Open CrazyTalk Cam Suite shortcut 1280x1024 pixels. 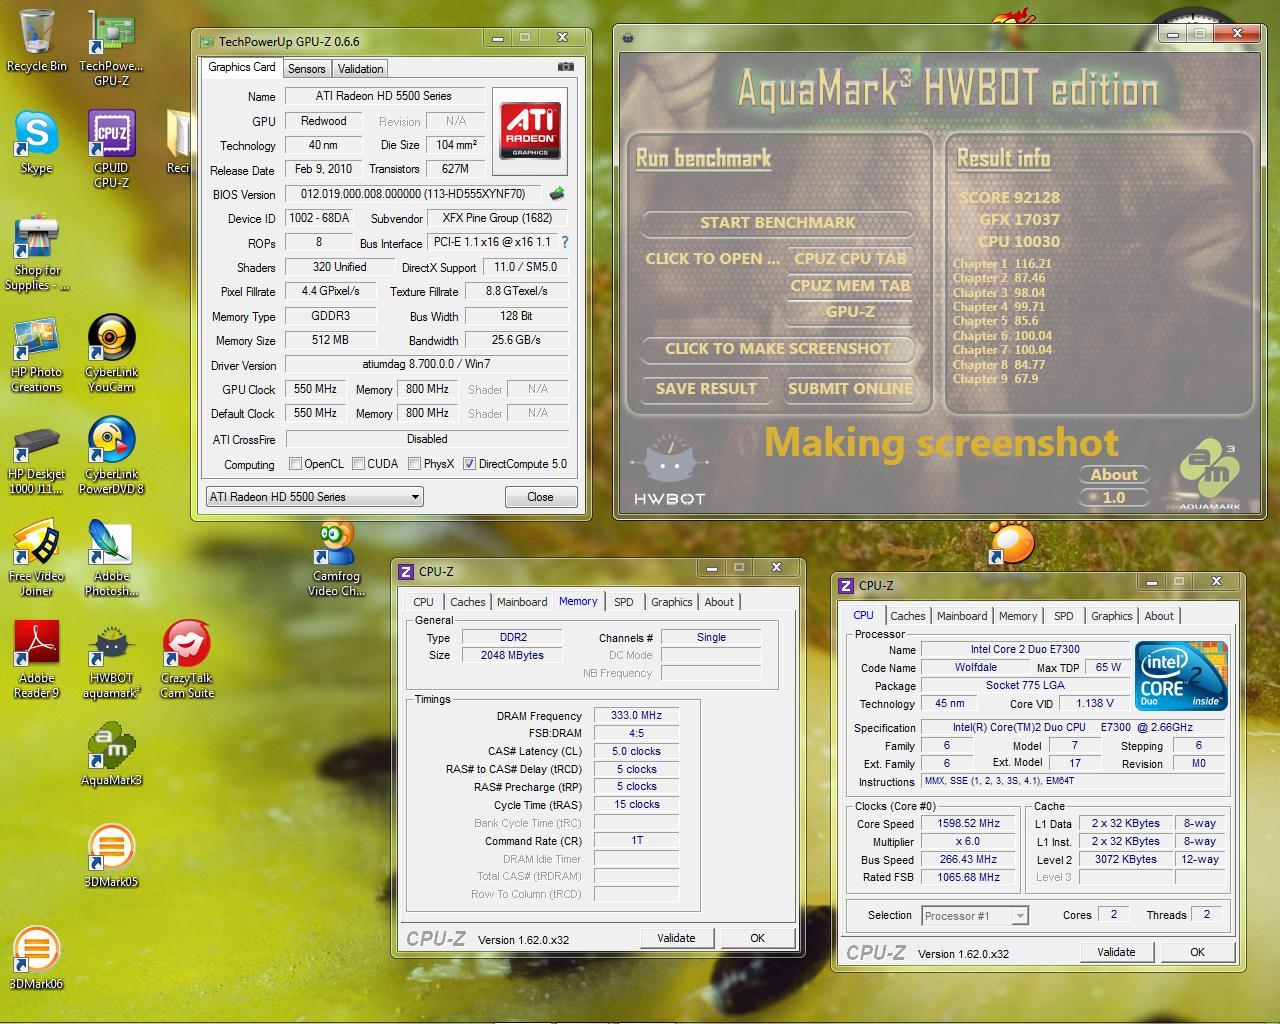pyautogui.click(x=187, y=661)
